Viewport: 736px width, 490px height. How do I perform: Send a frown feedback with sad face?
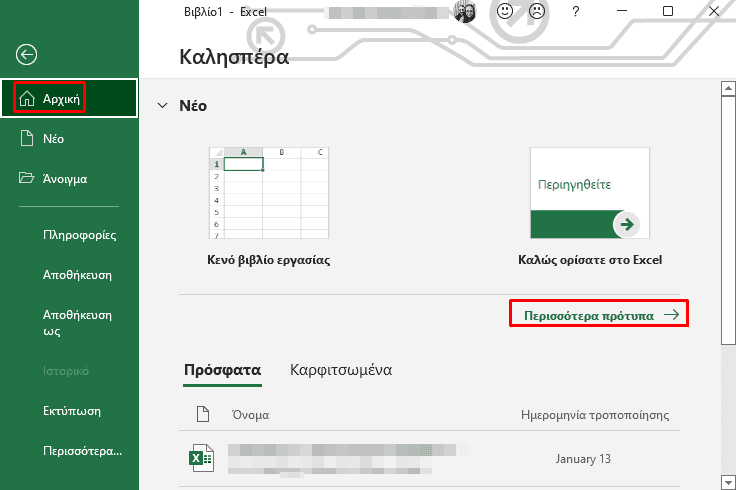click(537, 11)
